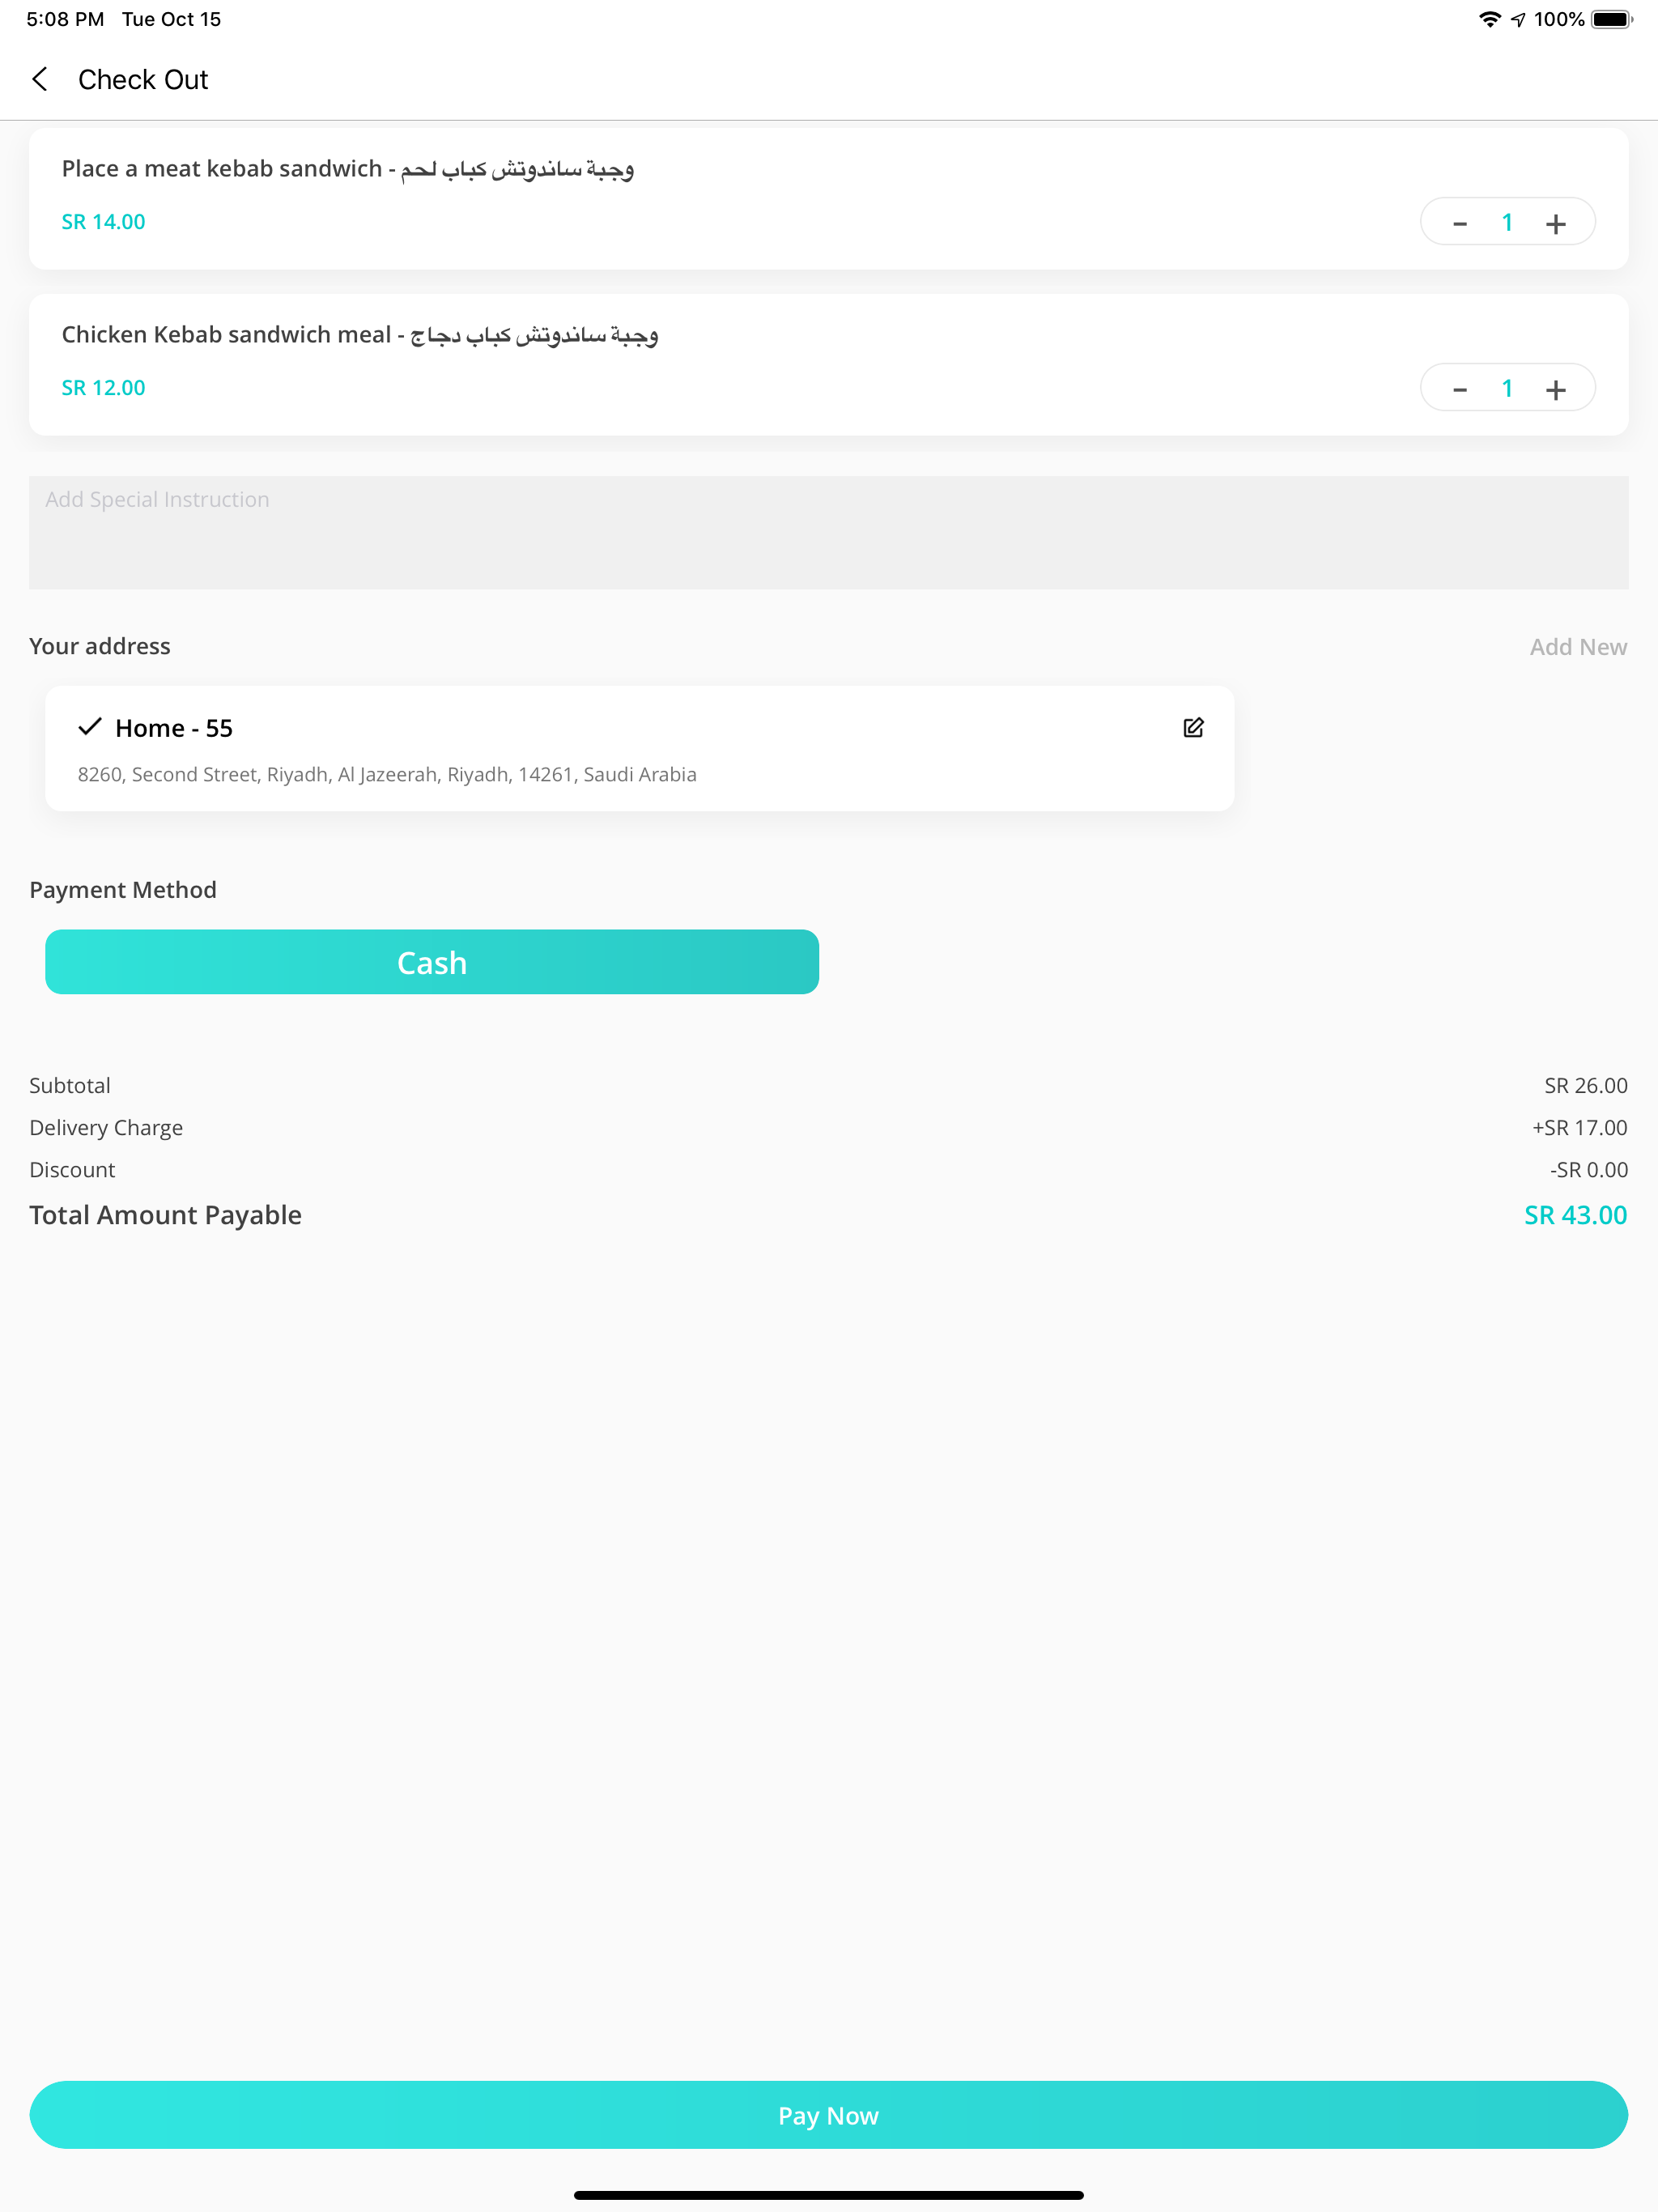Click the Subtotal SR 26.00 value
The height and width of the screenshot is (2212, 1658).
(x=1585, y=1086)
